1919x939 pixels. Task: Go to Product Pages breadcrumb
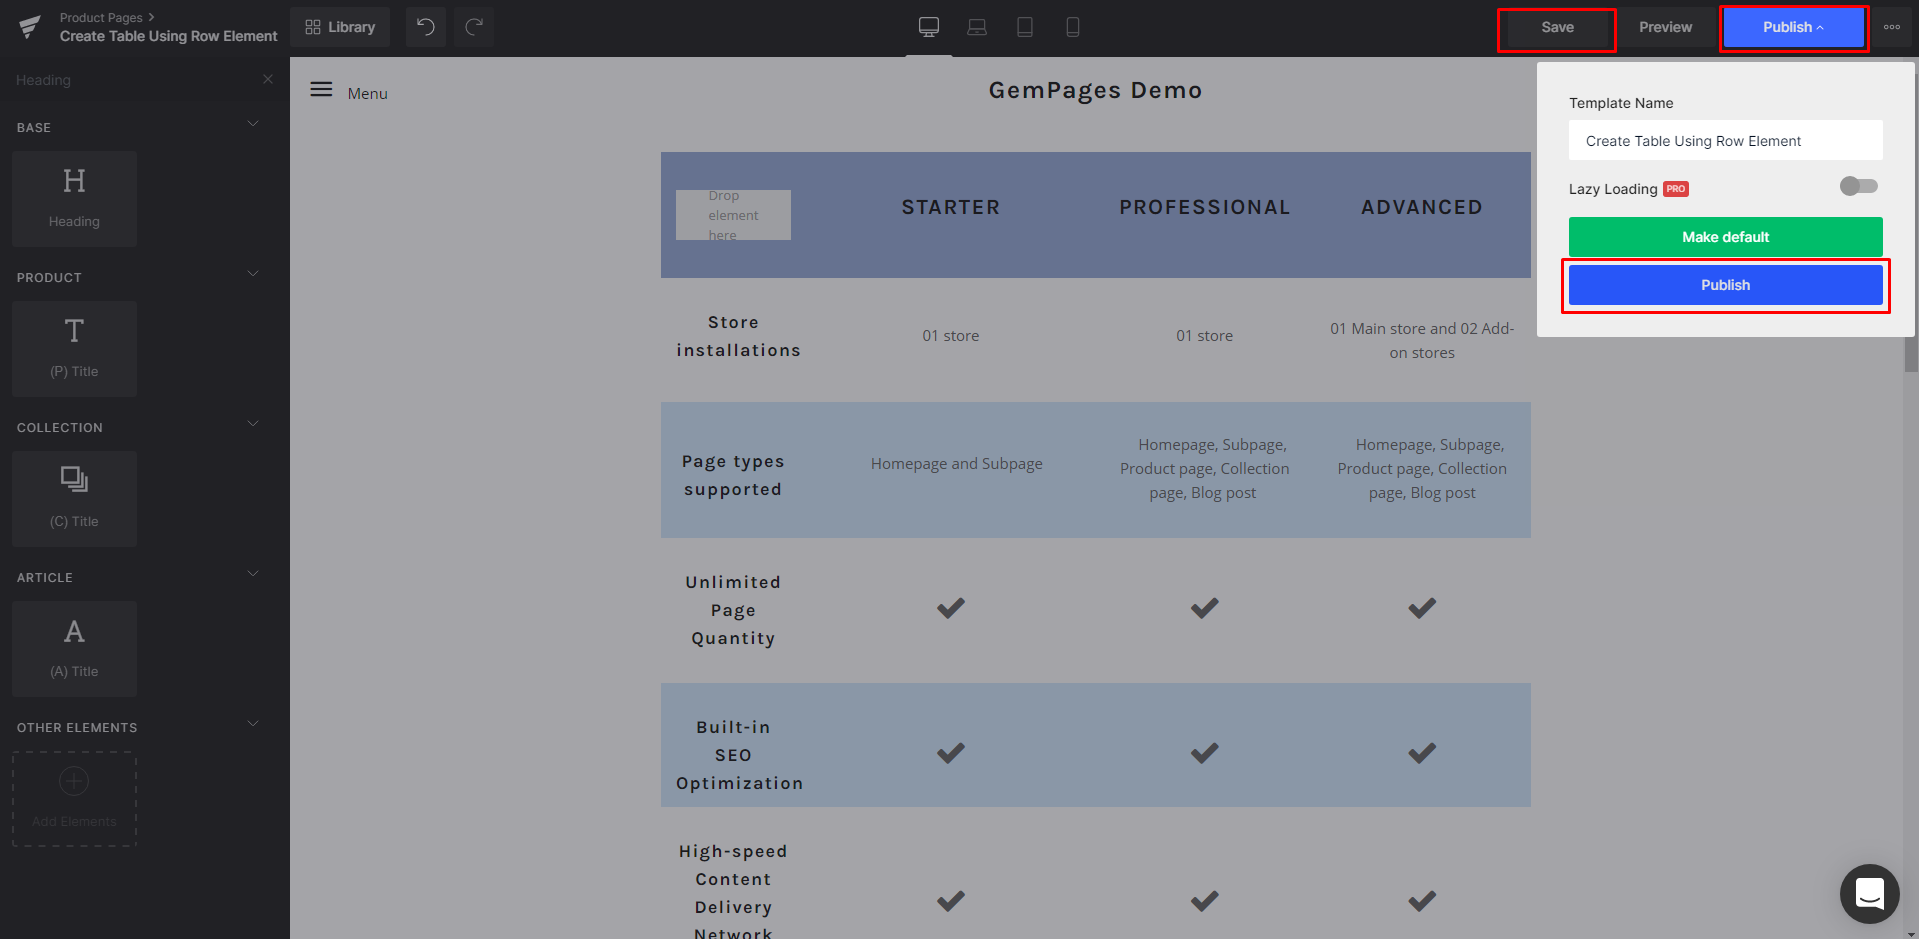click(101, 17)
